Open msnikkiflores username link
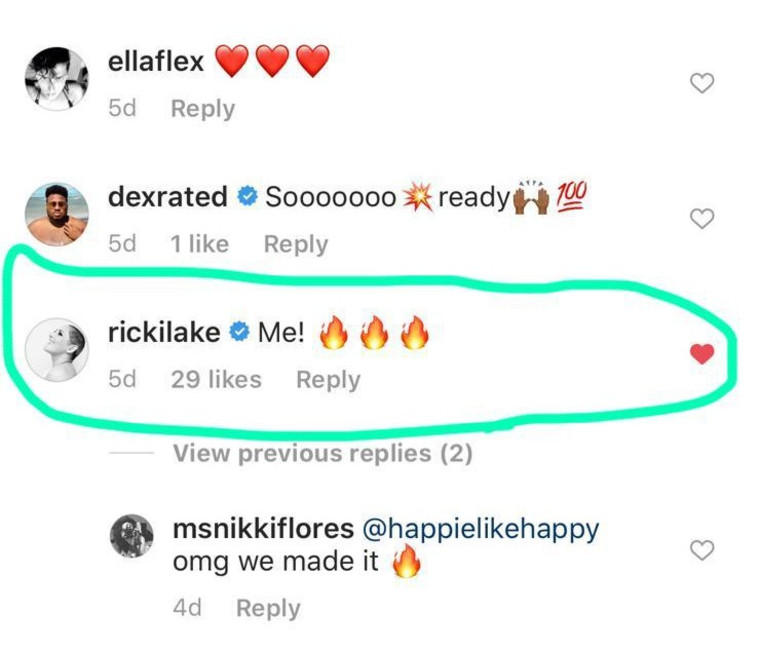758x652 pixels. pos(263,529)
